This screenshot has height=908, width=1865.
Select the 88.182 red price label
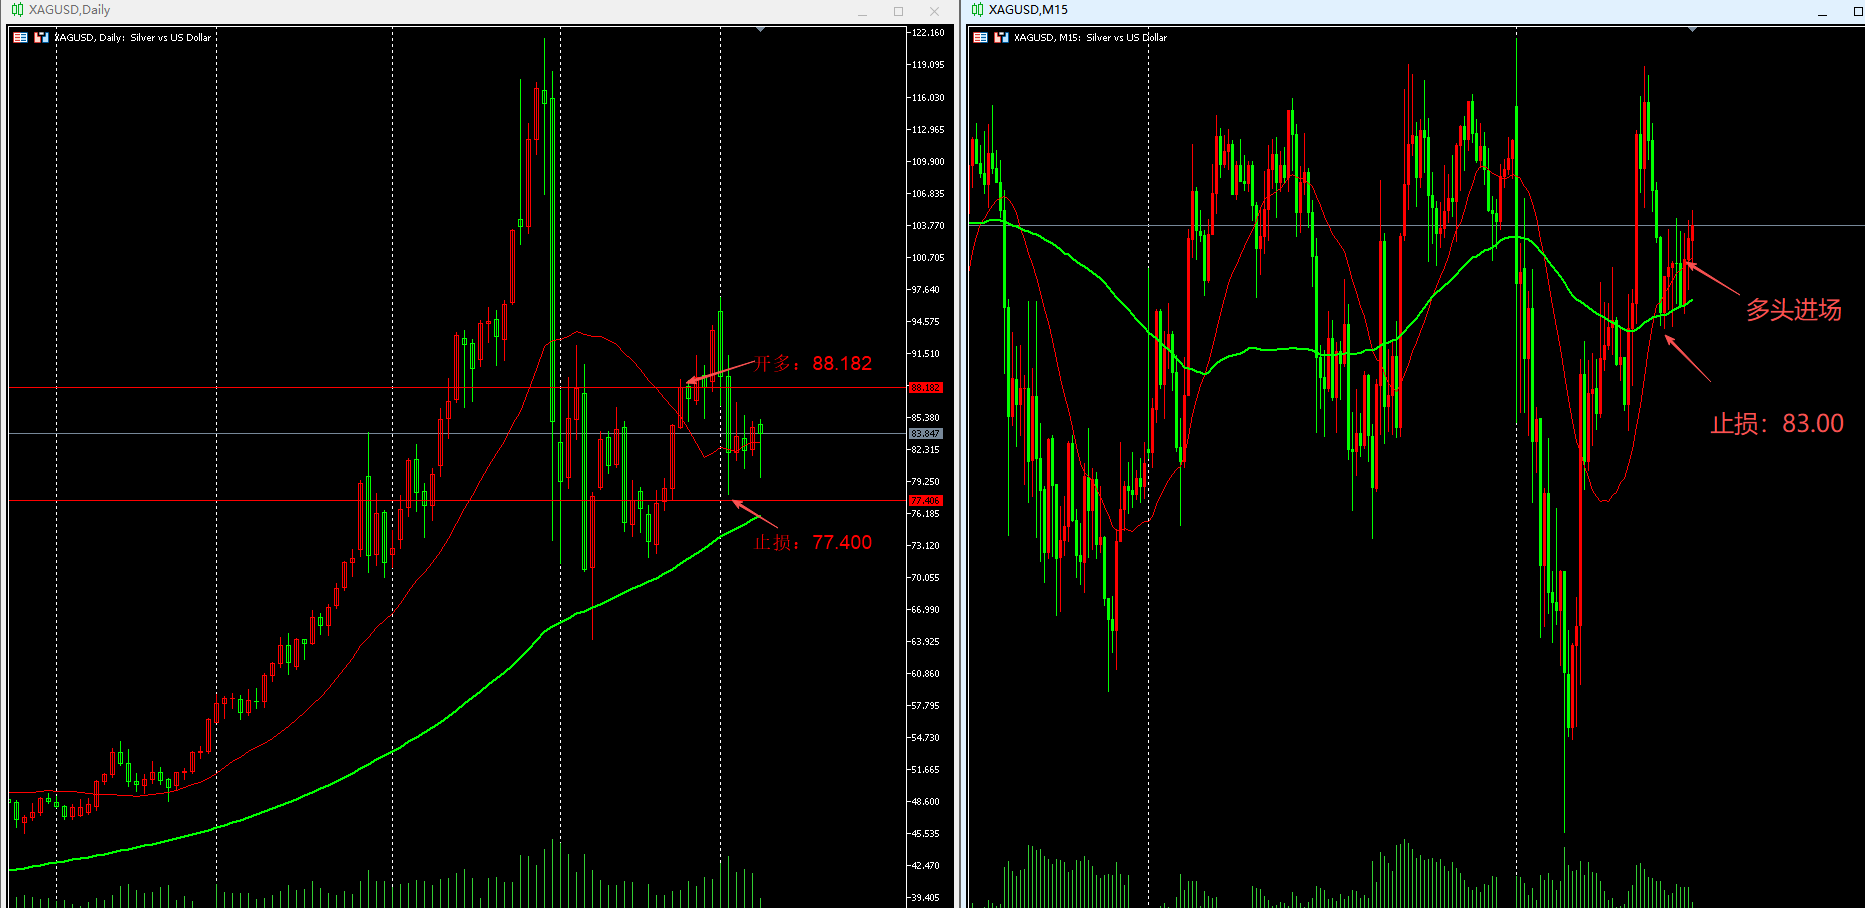pyautogui.click(x=925, y=387)
